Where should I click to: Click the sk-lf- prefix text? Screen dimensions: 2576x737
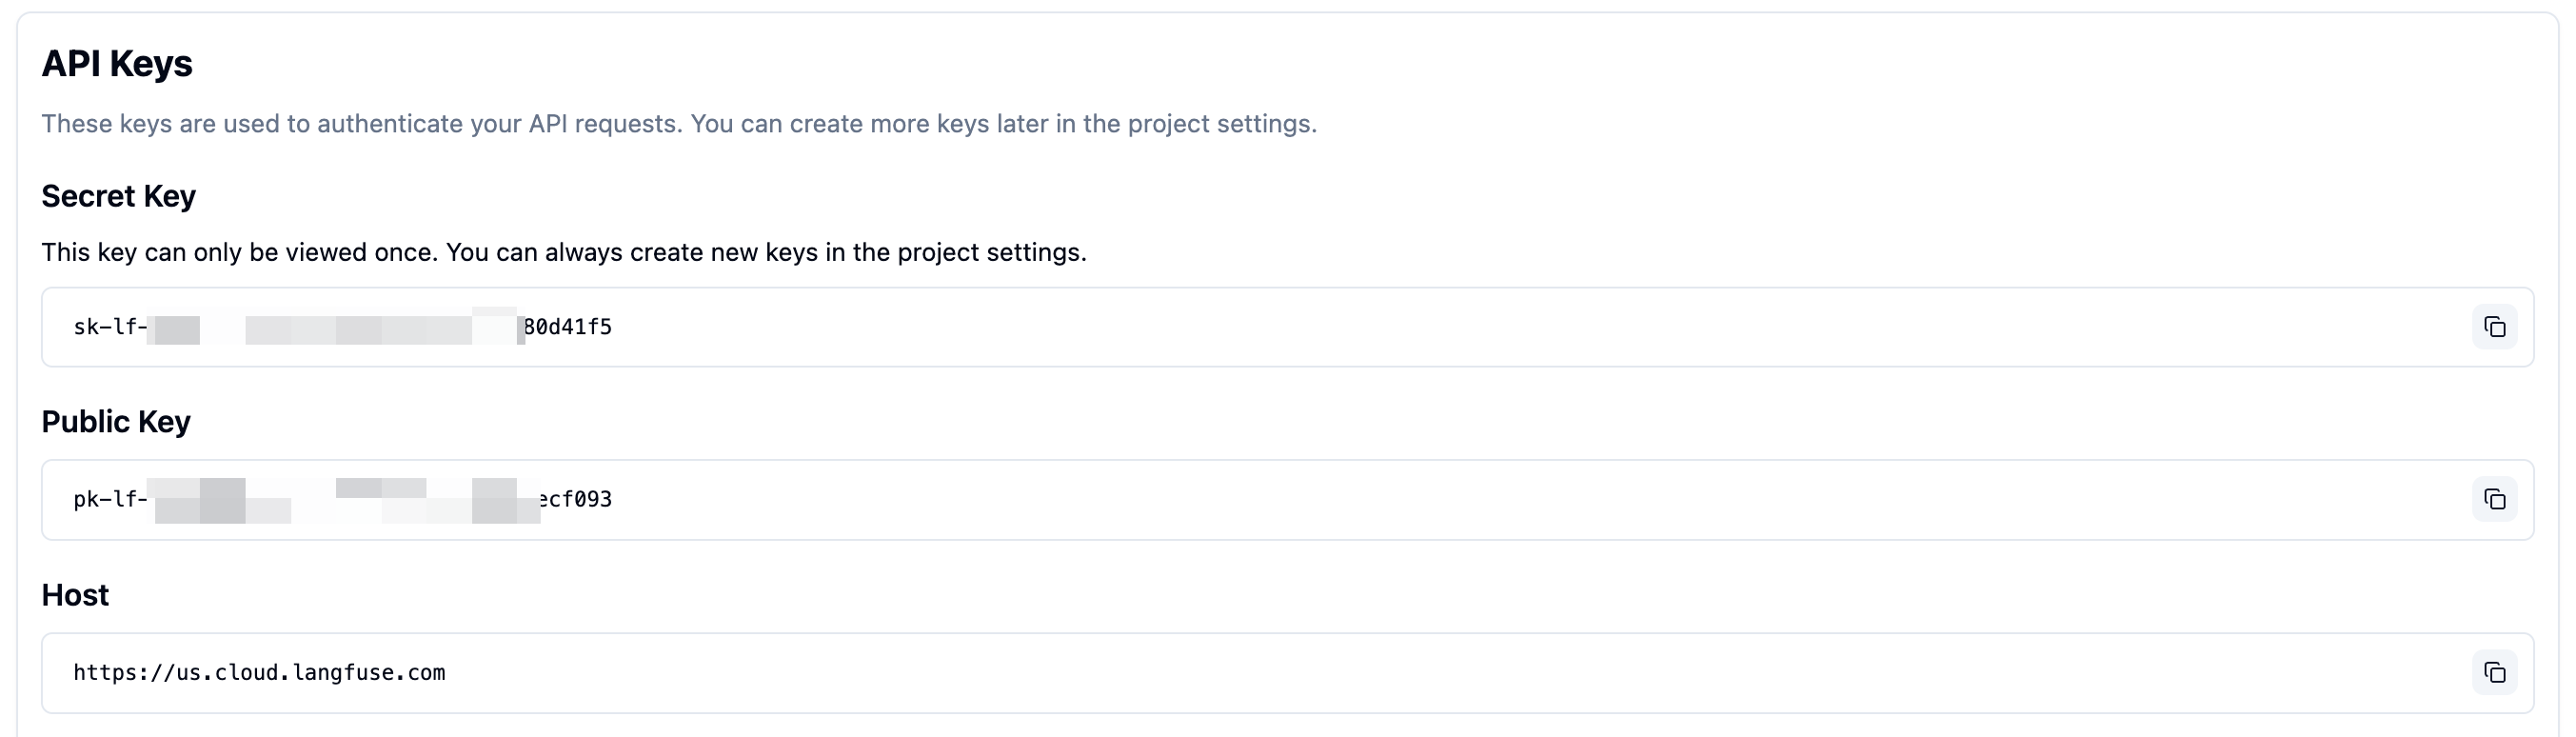click(110, 327)
